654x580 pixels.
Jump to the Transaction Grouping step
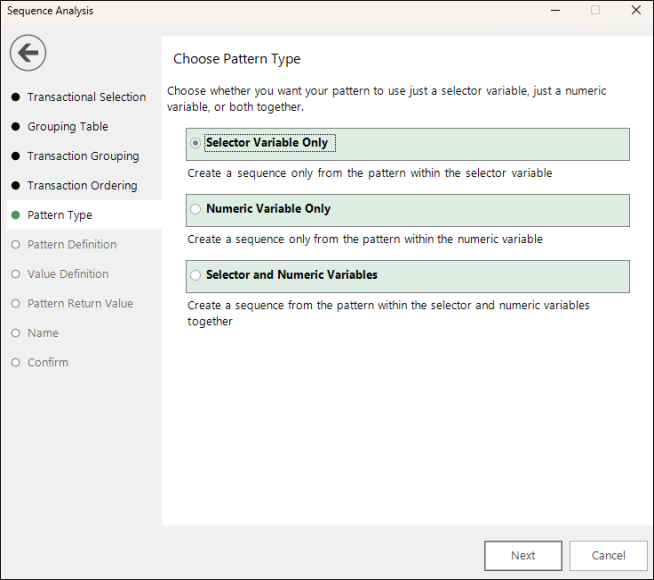[x=83, y=156]
